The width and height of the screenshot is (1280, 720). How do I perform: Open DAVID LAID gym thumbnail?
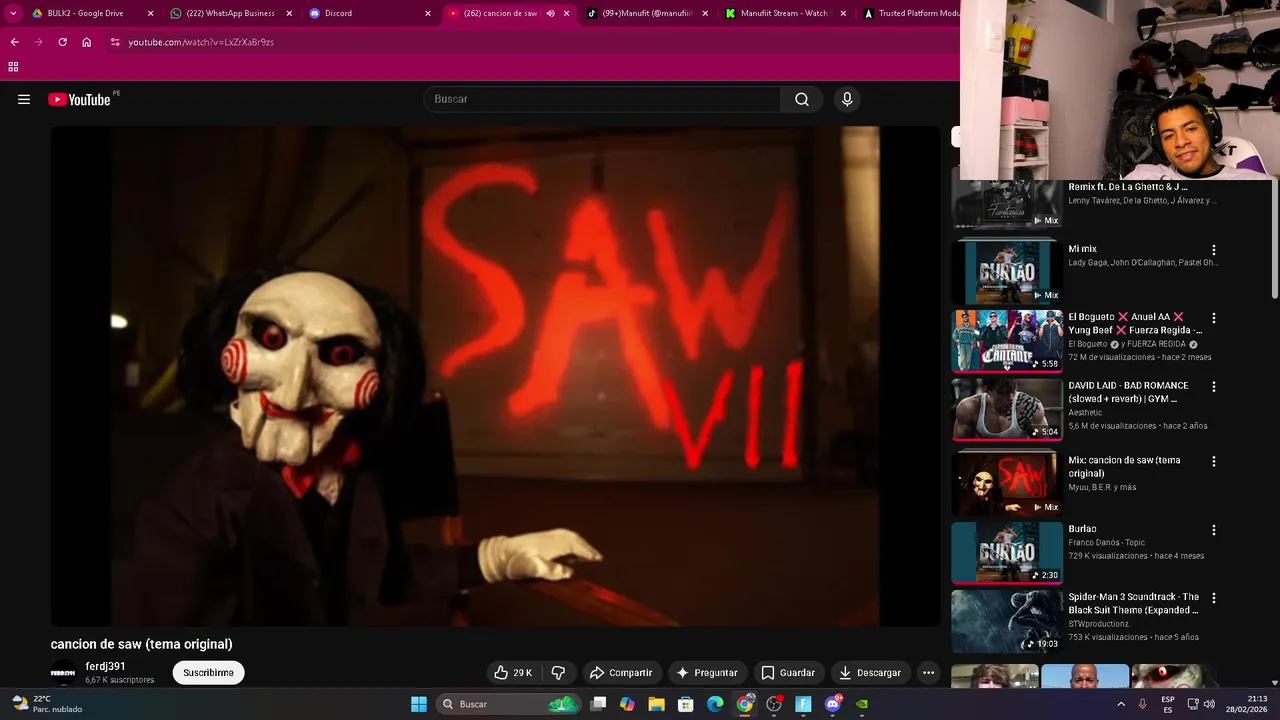1006,409
